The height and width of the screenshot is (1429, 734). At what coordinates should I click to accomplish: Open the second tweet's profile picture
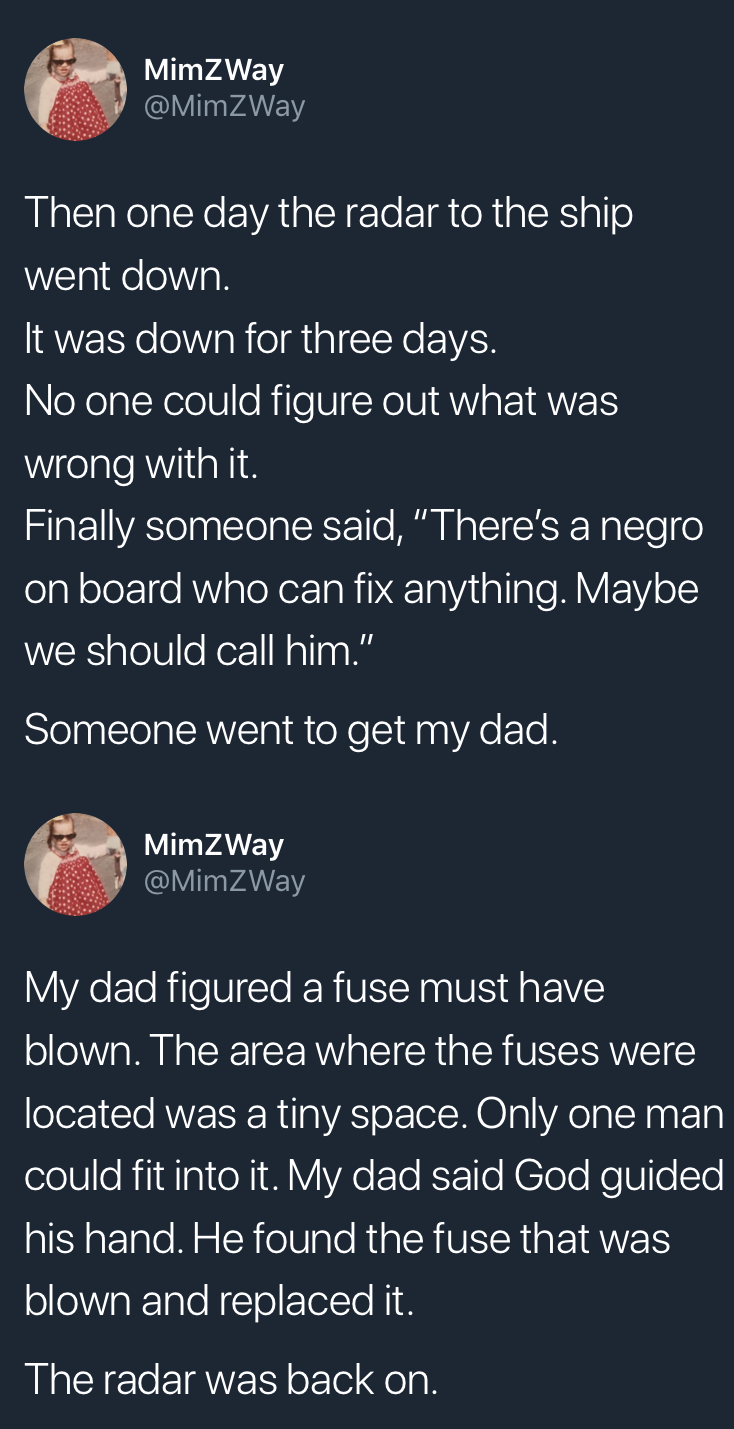click(75, 864)
